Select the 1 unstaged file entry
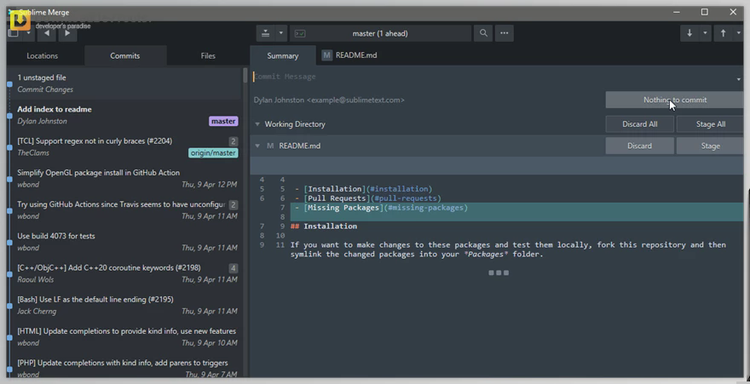Viewport: 750px width, 384px height. pyautogui.click(x=124, y=83)
